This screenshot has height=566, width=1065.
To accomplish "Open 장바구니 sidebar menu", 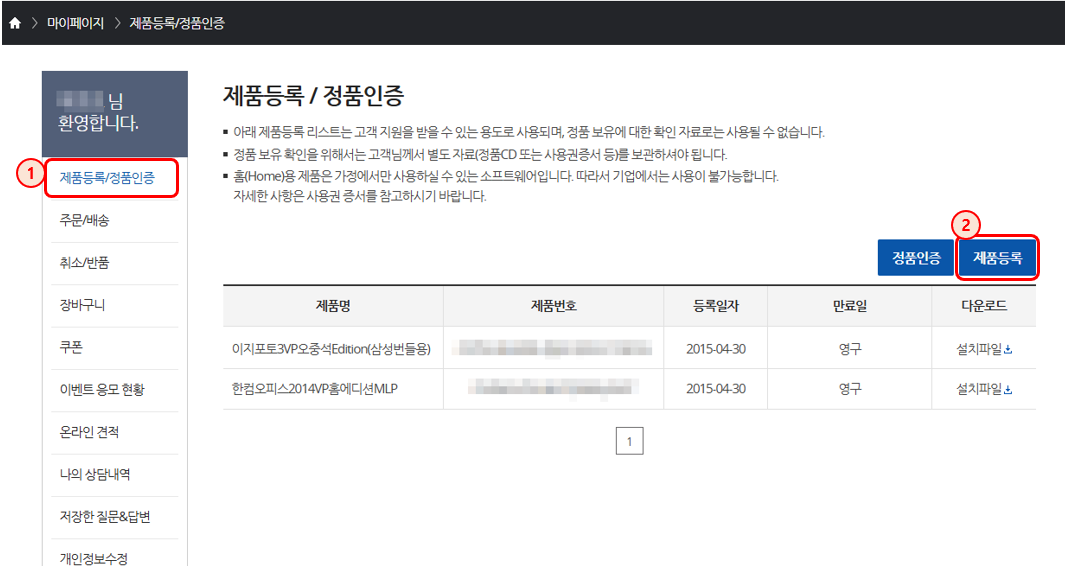I will click(82, 305).
